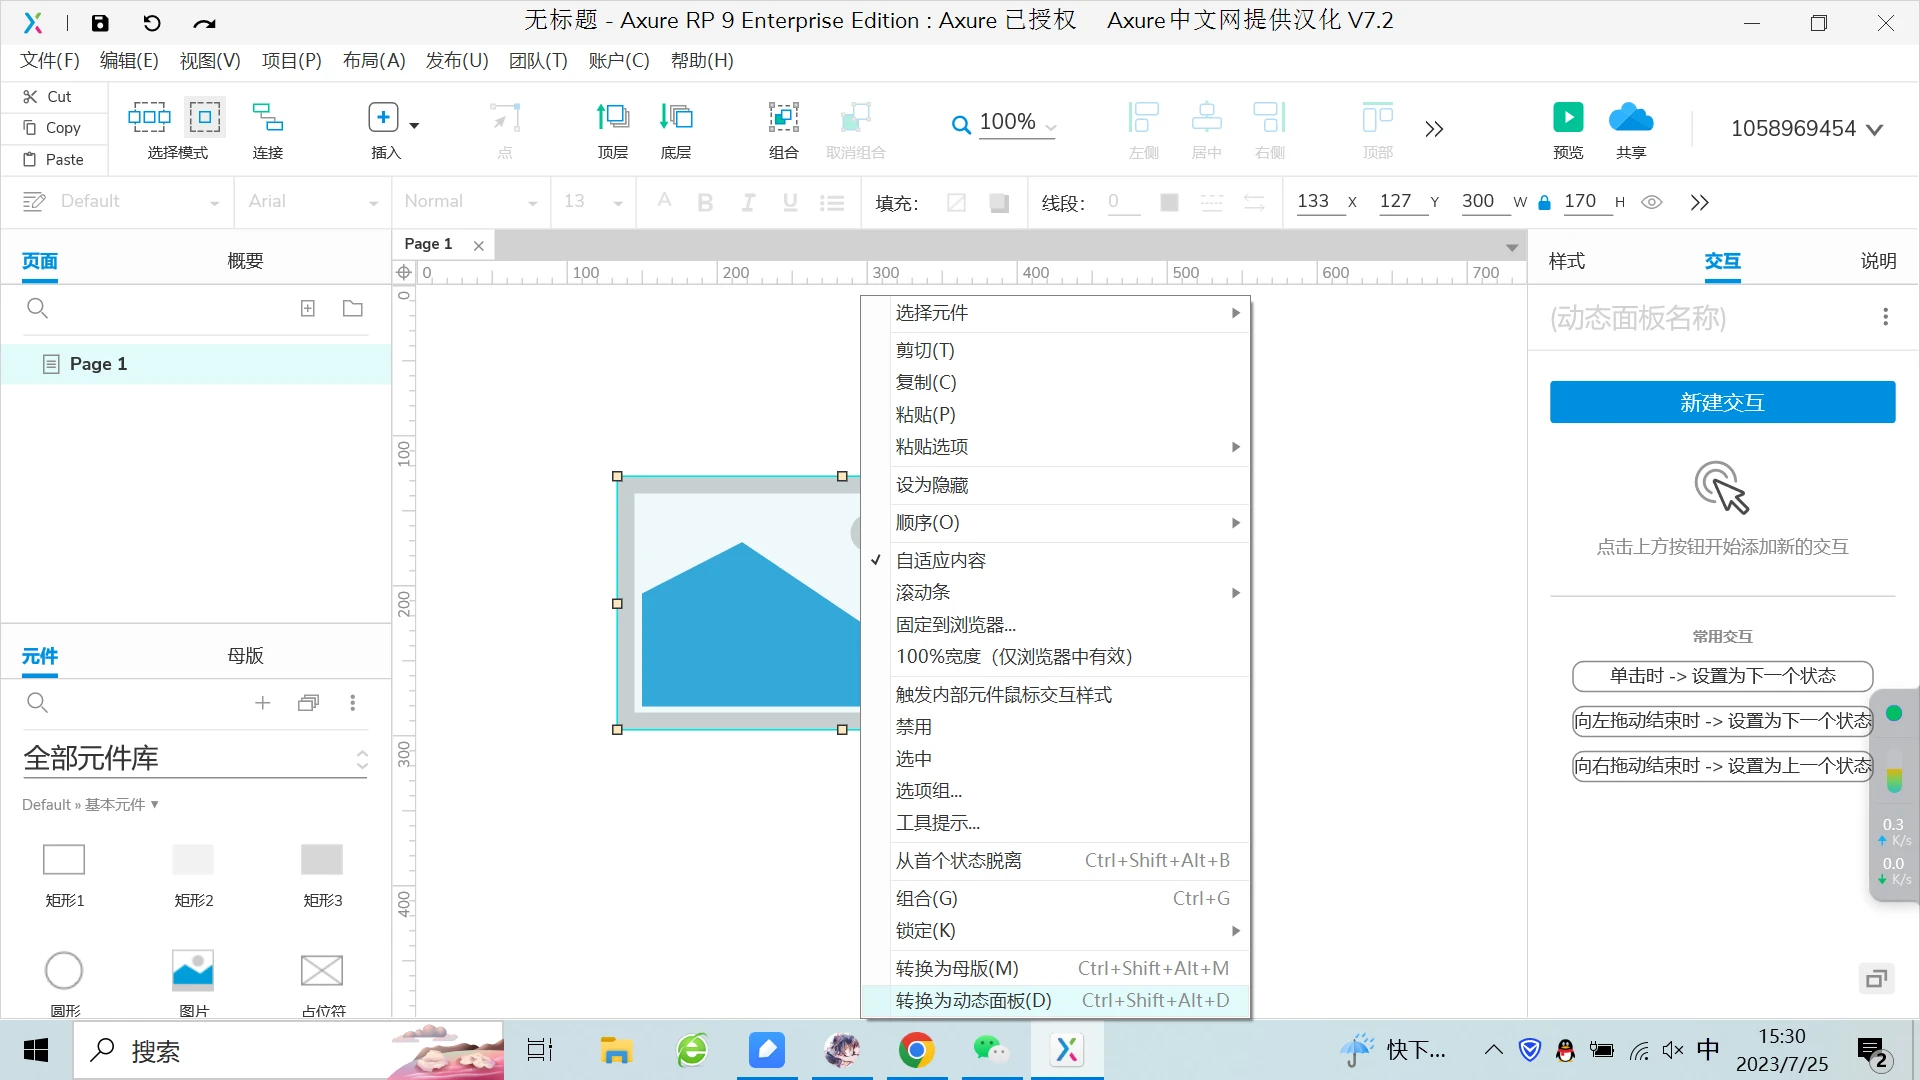
Task: Expand 锁定(K) submenu arrow
Action: coord(1234,931)
